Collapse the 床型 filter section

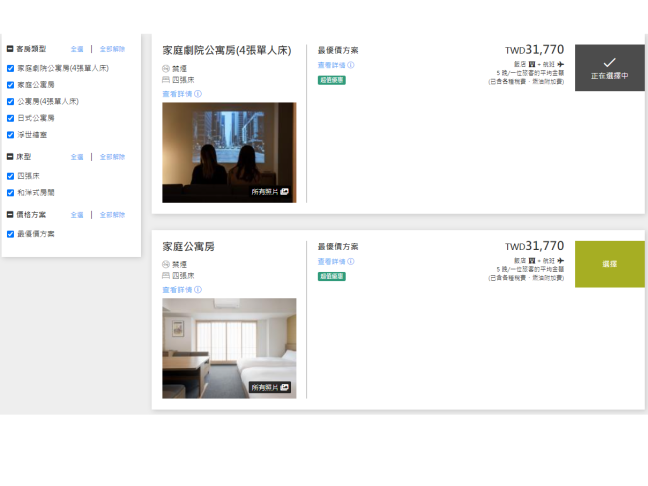(x=10, y=157)
